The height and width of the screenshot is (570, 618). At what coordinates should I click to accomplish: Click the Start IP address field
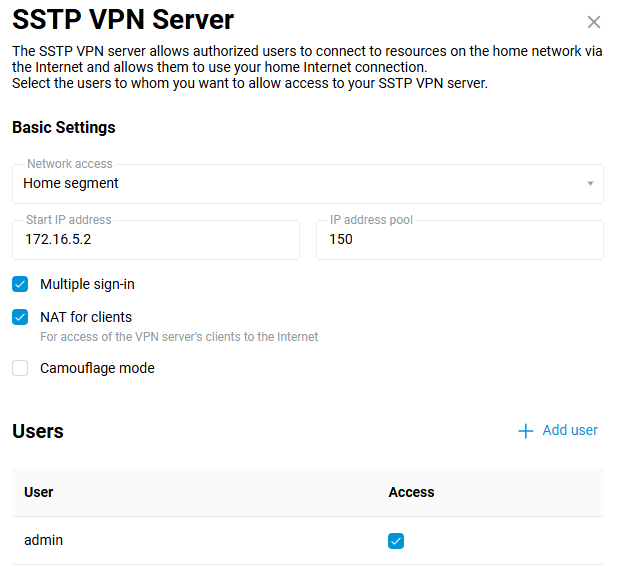point(156,240)
